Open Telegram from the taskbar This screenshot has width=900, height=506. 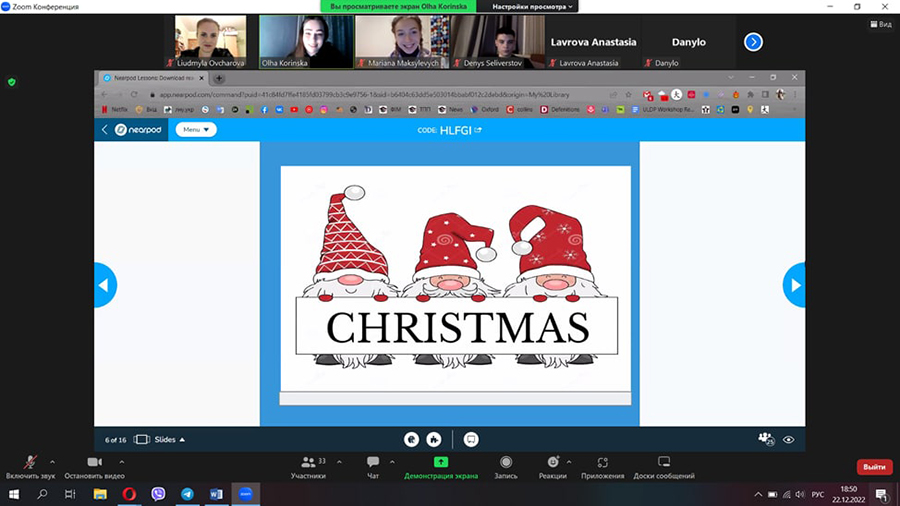(187, 494)
